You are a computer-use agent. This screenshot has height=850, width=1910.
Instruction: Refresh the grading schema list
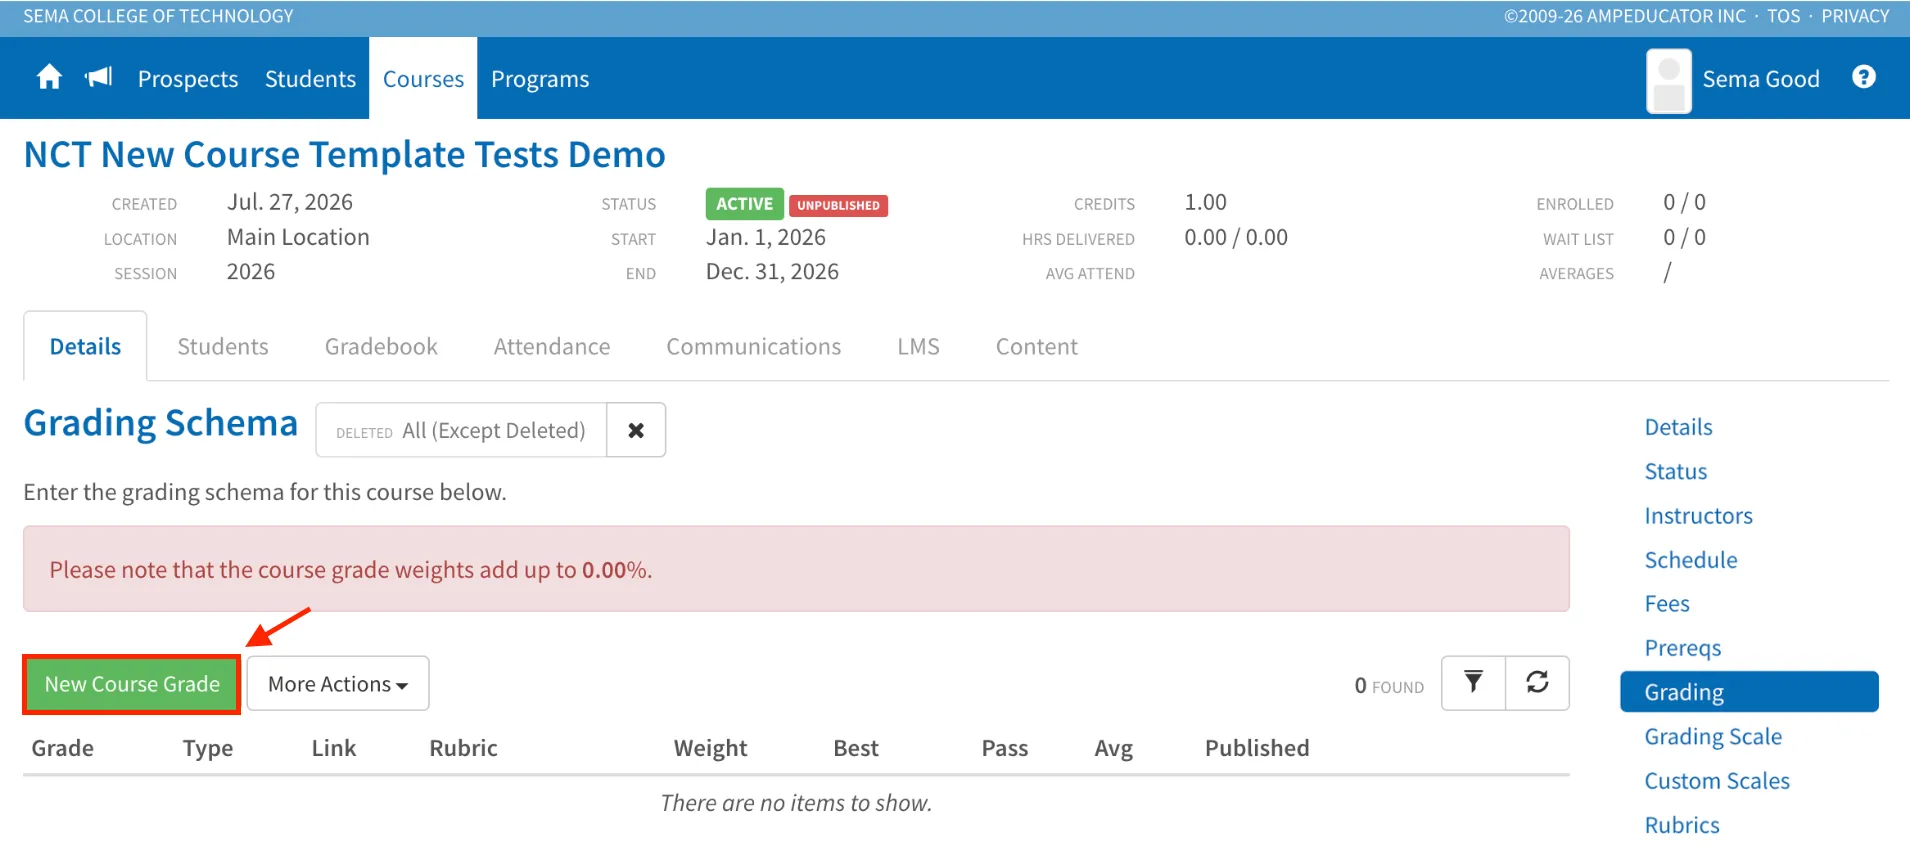1537,683
